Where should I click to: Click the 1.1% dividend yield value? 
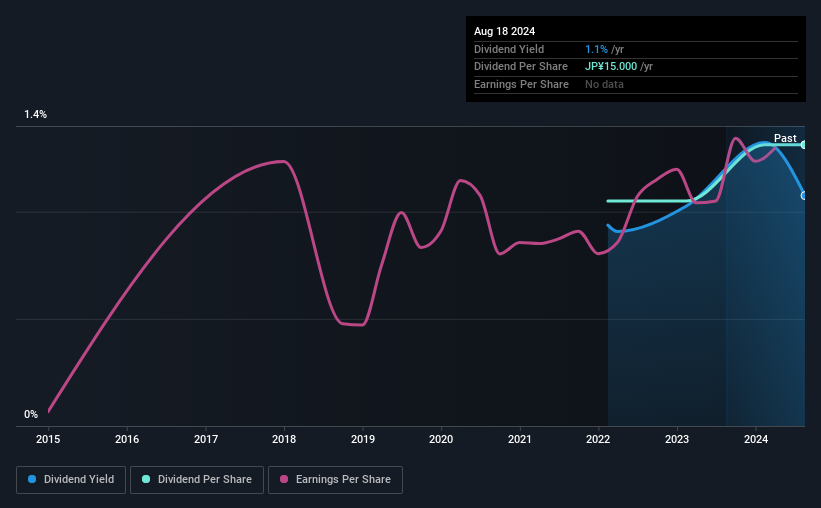(596, 49)
